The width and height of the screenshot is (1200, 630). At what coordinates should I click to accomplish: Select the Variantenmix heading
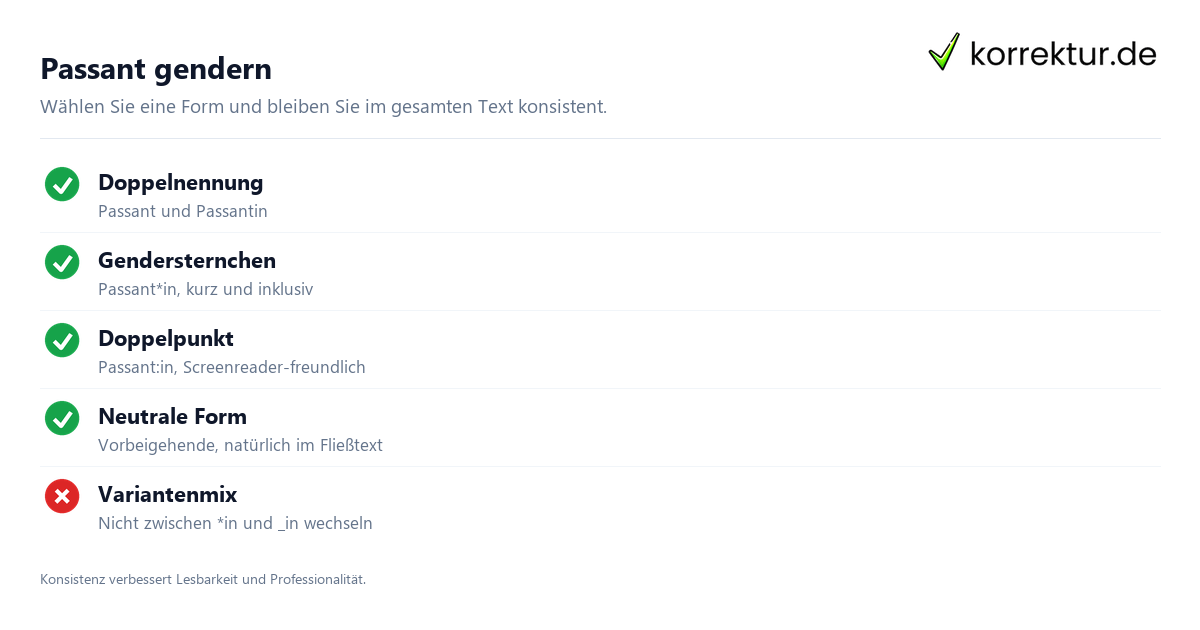point(168,494)
